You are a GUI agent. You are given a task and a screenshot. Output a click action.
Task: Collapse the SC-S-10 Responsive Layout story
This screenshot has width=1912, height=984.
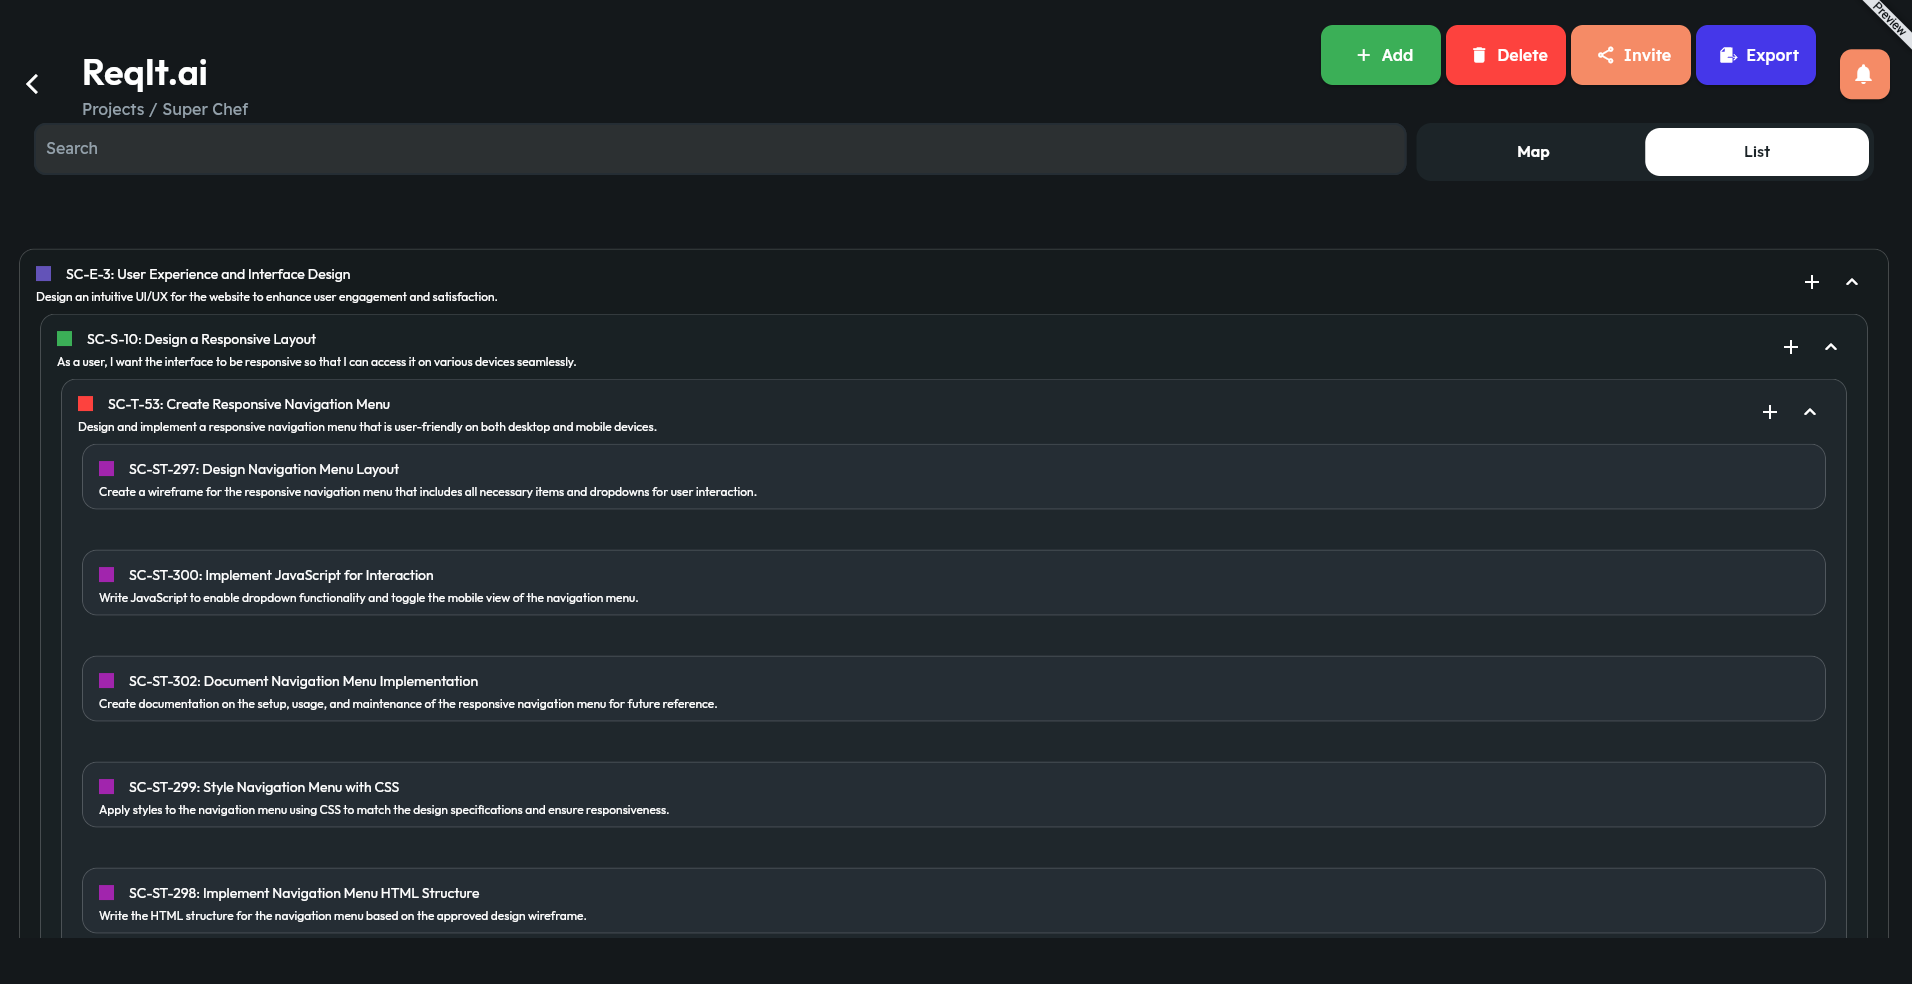click(1830, 347)
